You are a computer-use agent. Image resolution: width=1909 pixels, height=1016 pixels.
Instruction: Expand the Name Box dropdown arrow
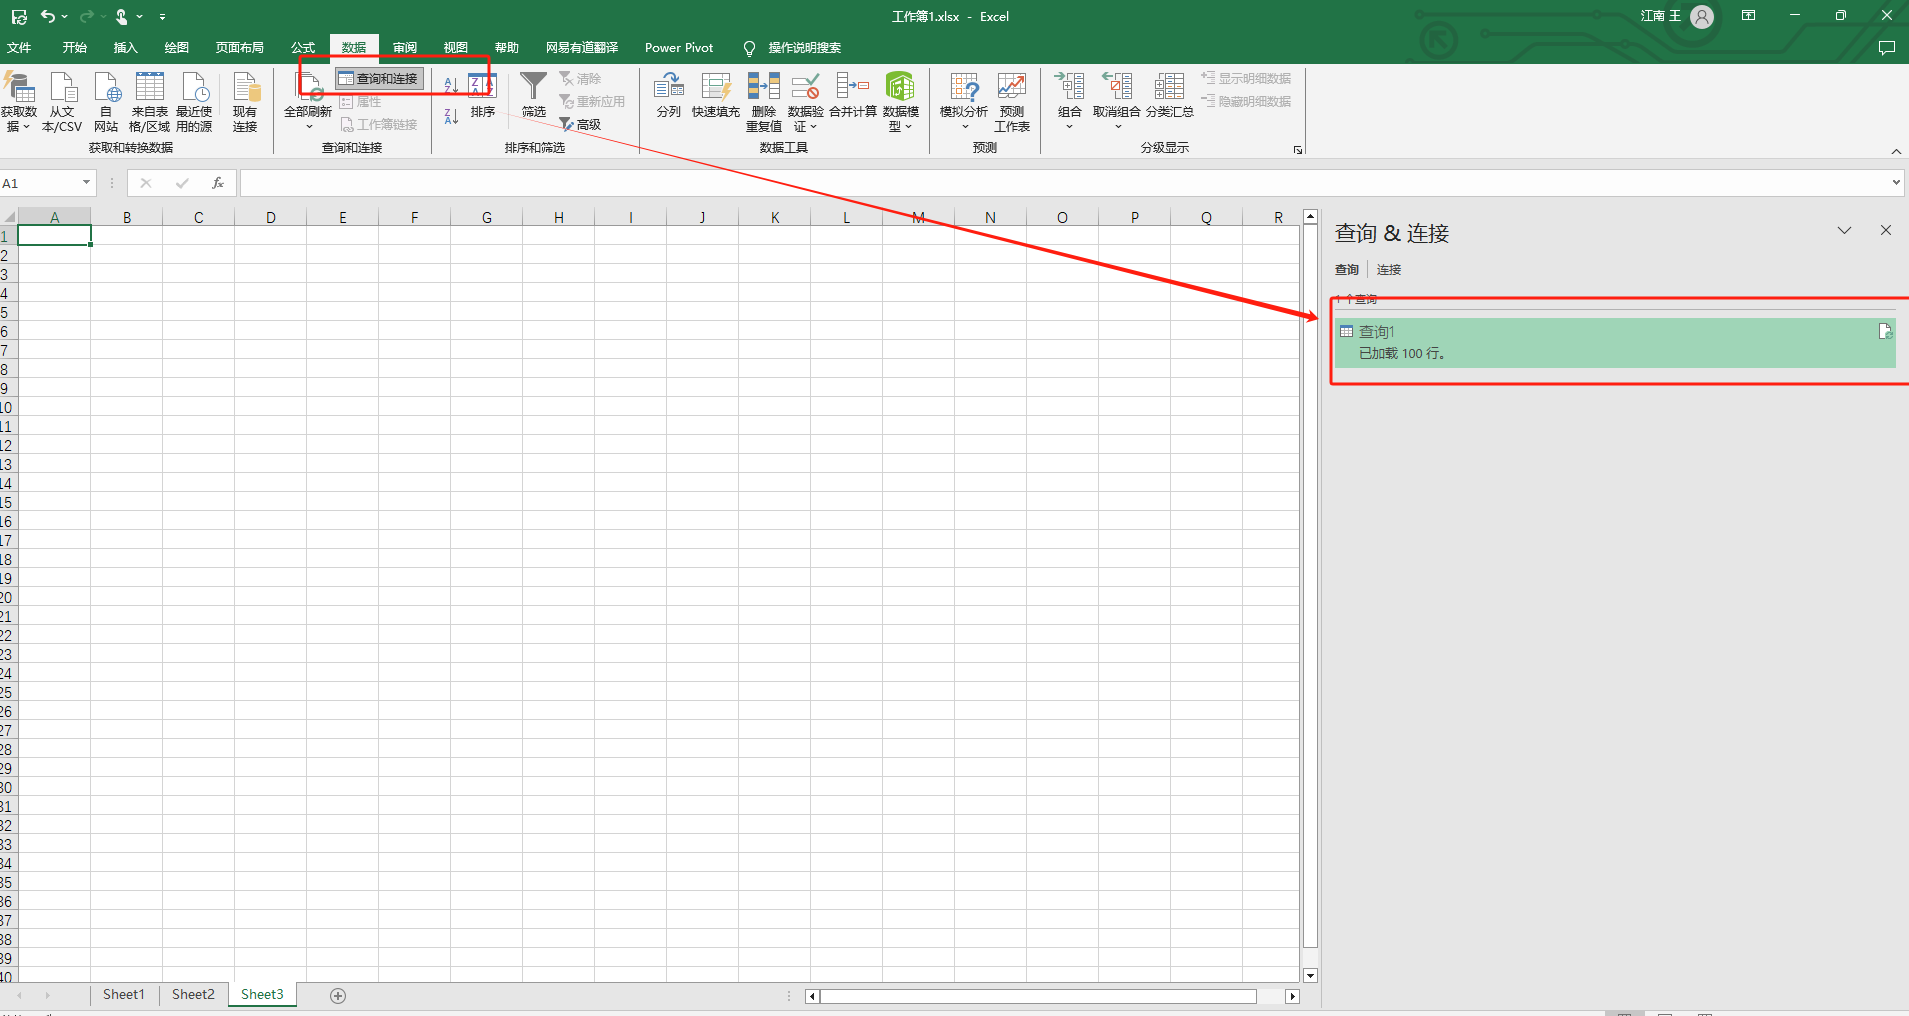point(86,182)
